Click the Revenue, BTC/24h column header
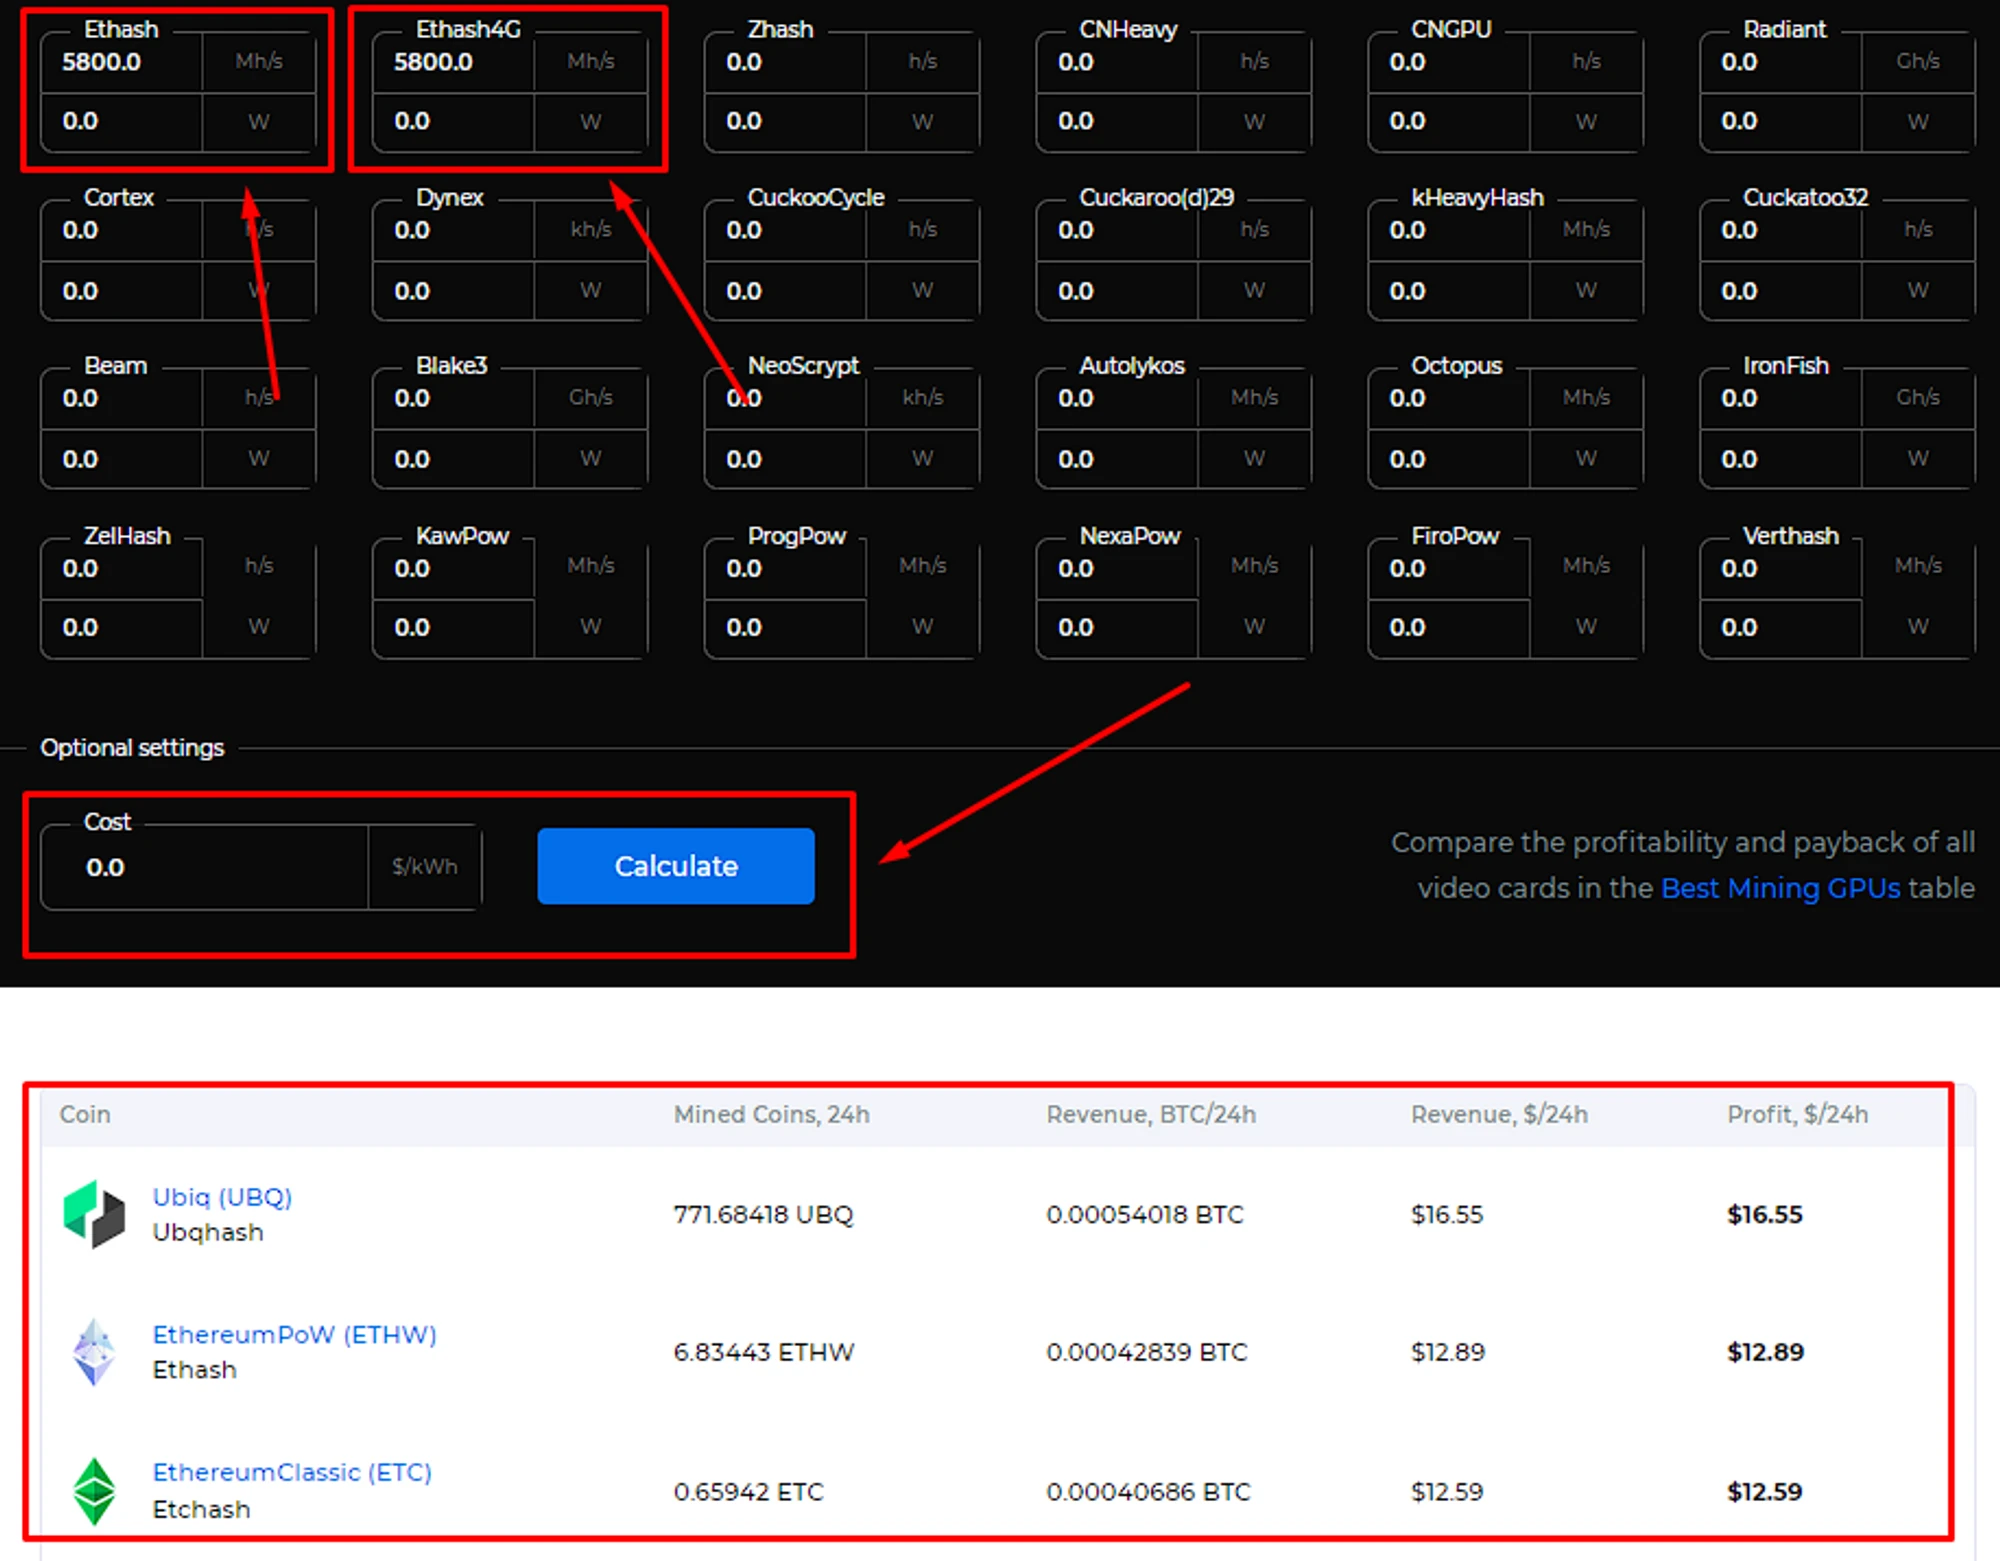This screenshot has width=2000, height=1561. (1150, 1114)
